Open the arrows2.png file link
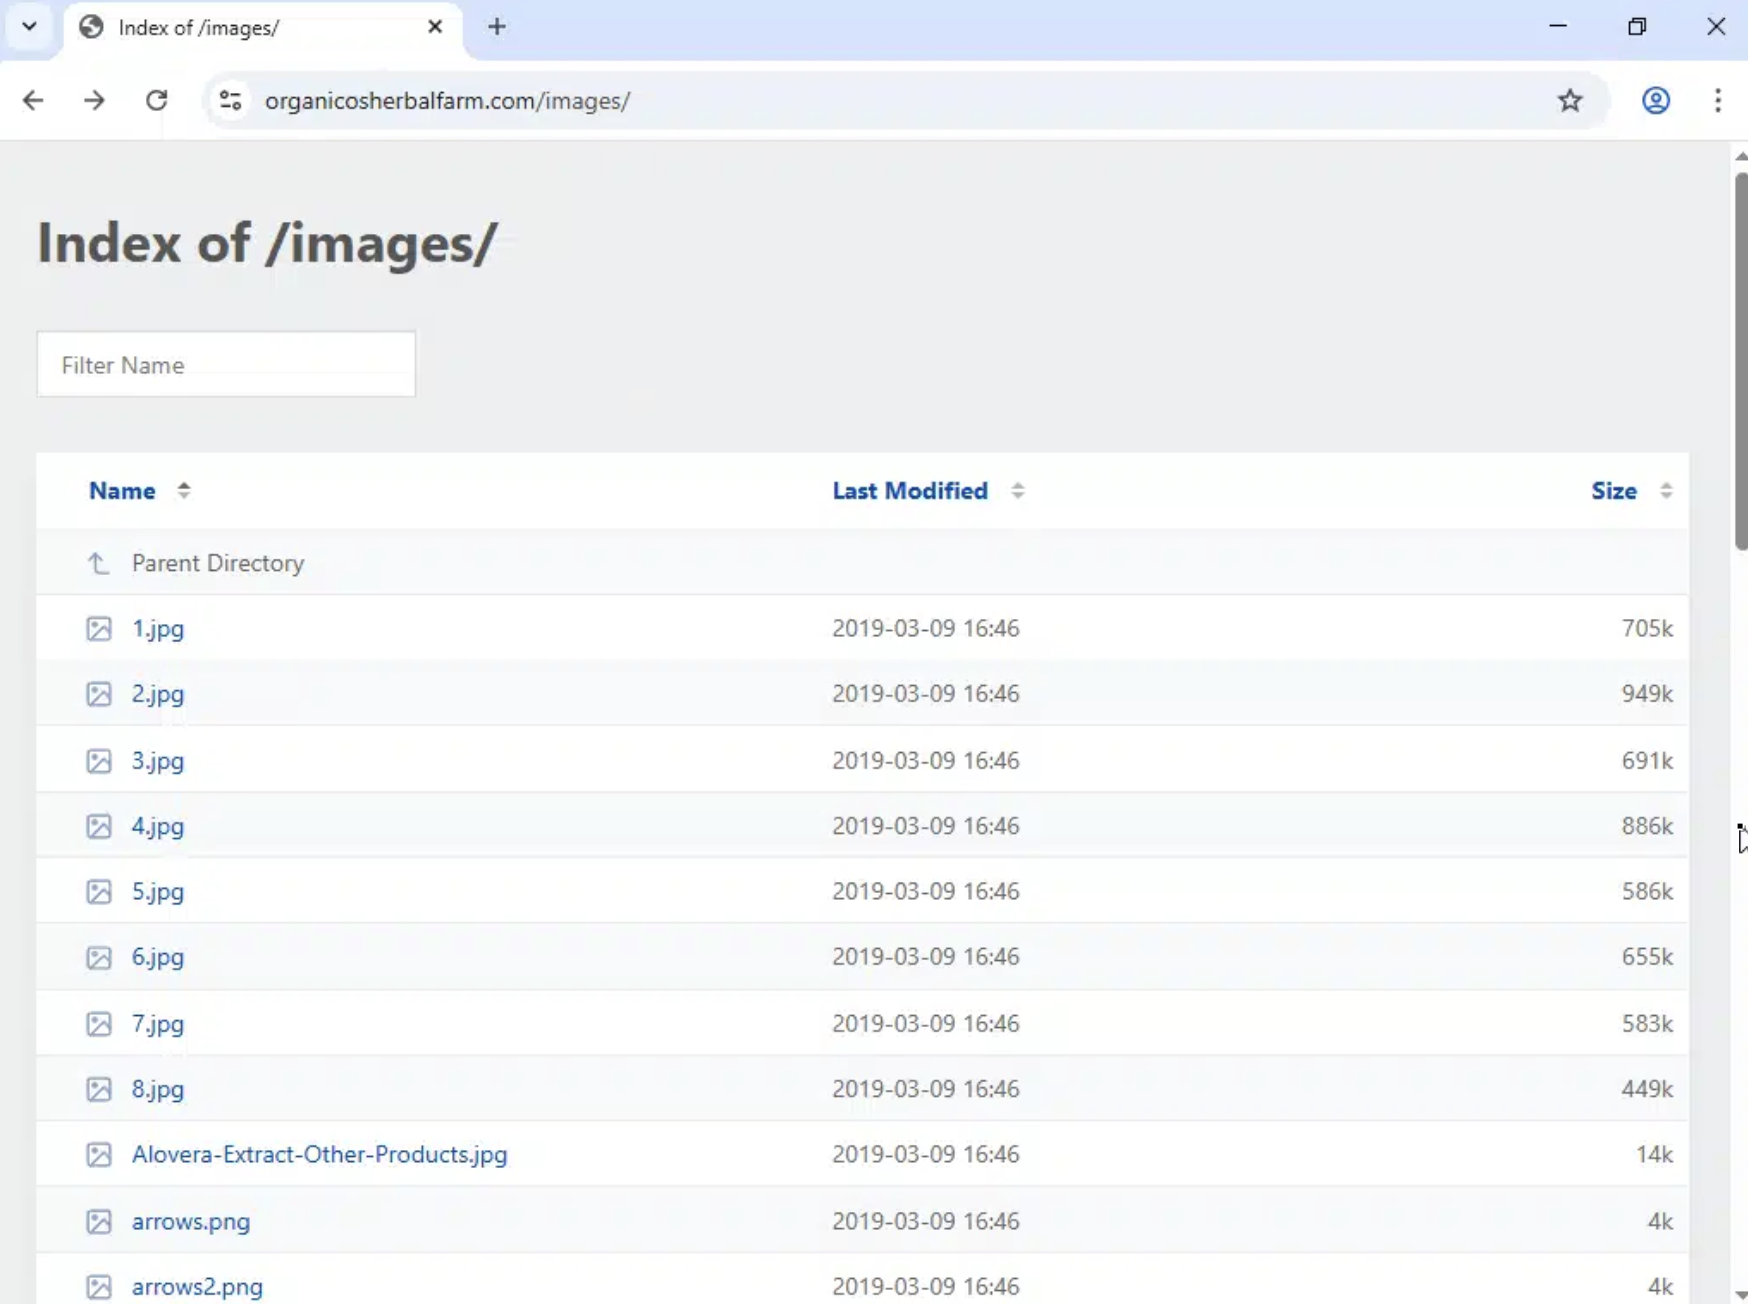The width and height of the screenshot is (1748, 1304). pos(197,1287)
